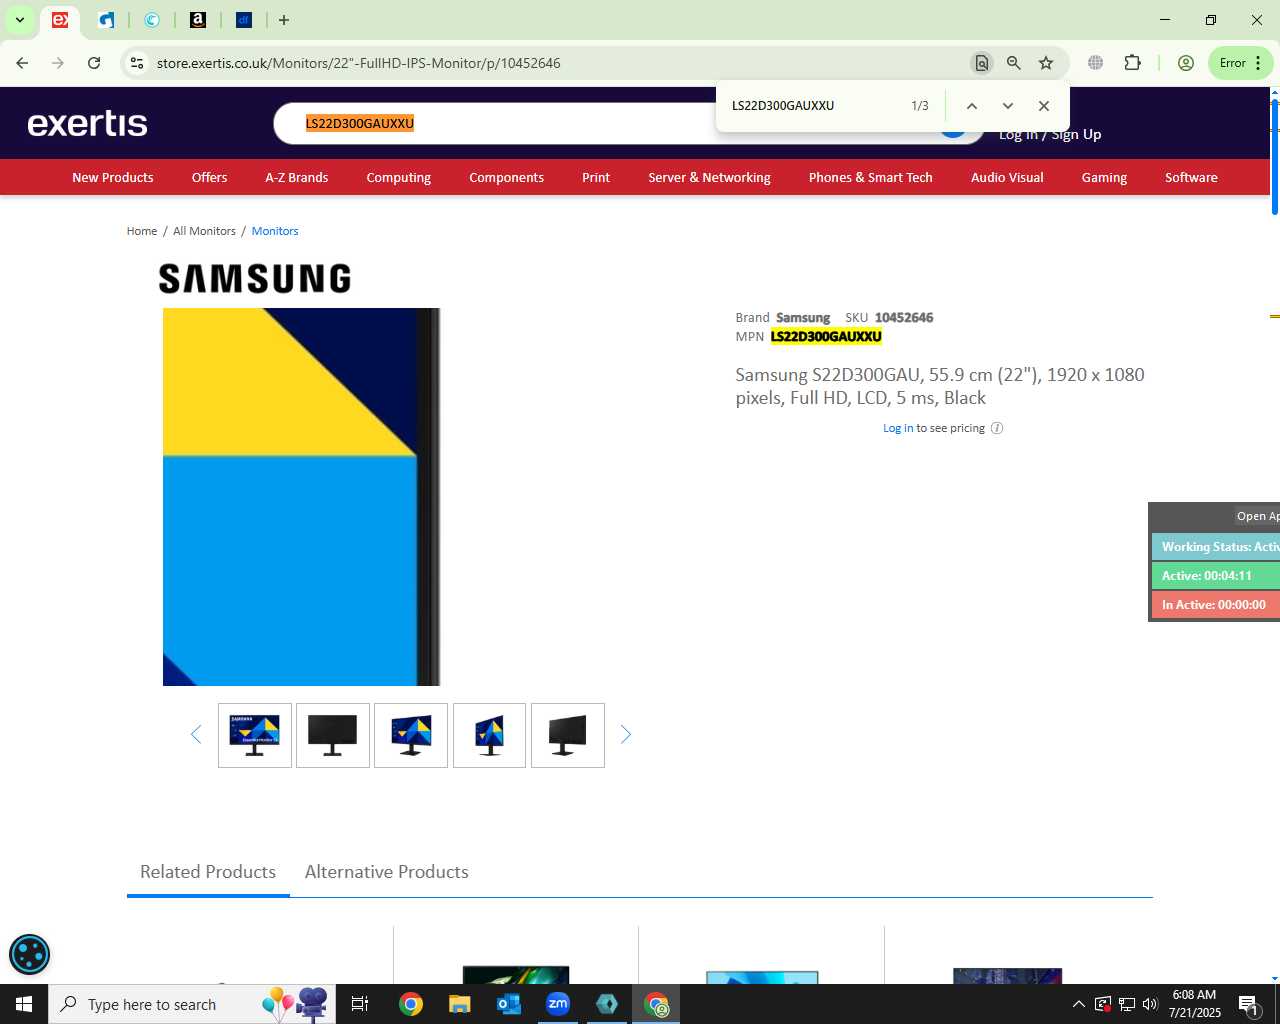1280x1024 pixels.
Task: Open File Explorer from the taskbar
Action: pos(459,1004)
